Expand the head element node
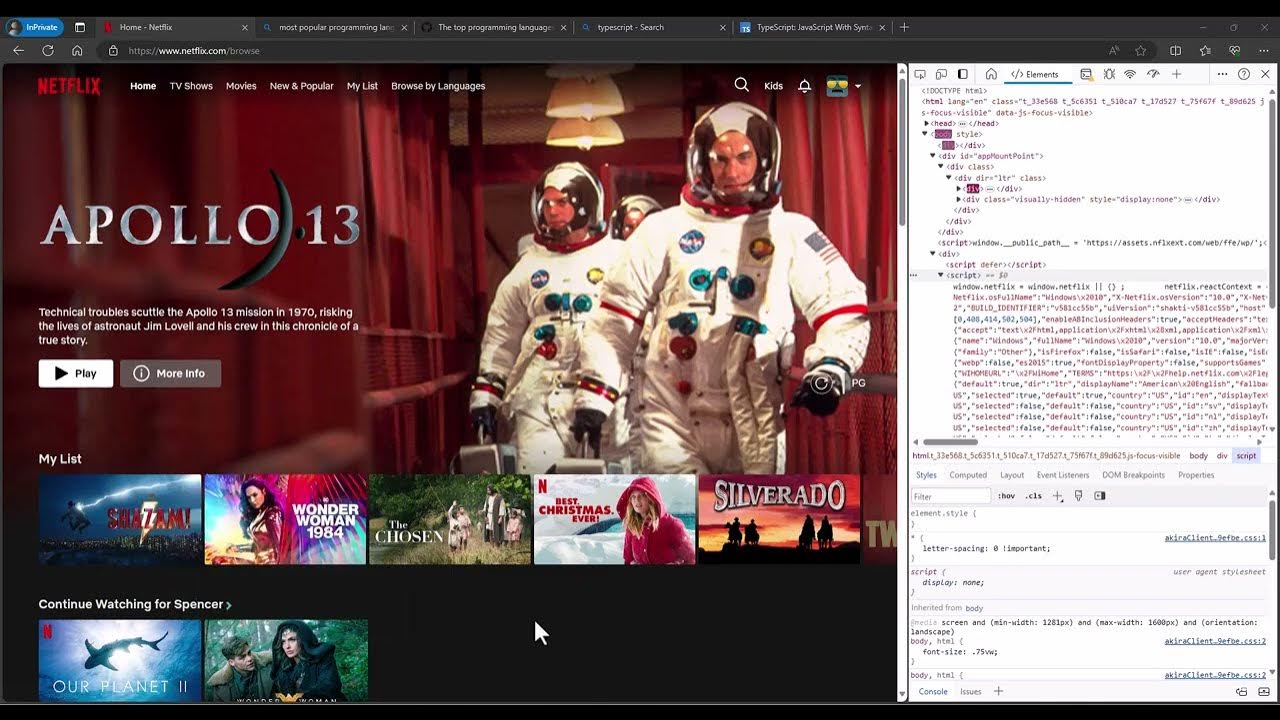The image size is (1280, 720). pos(927,123)
